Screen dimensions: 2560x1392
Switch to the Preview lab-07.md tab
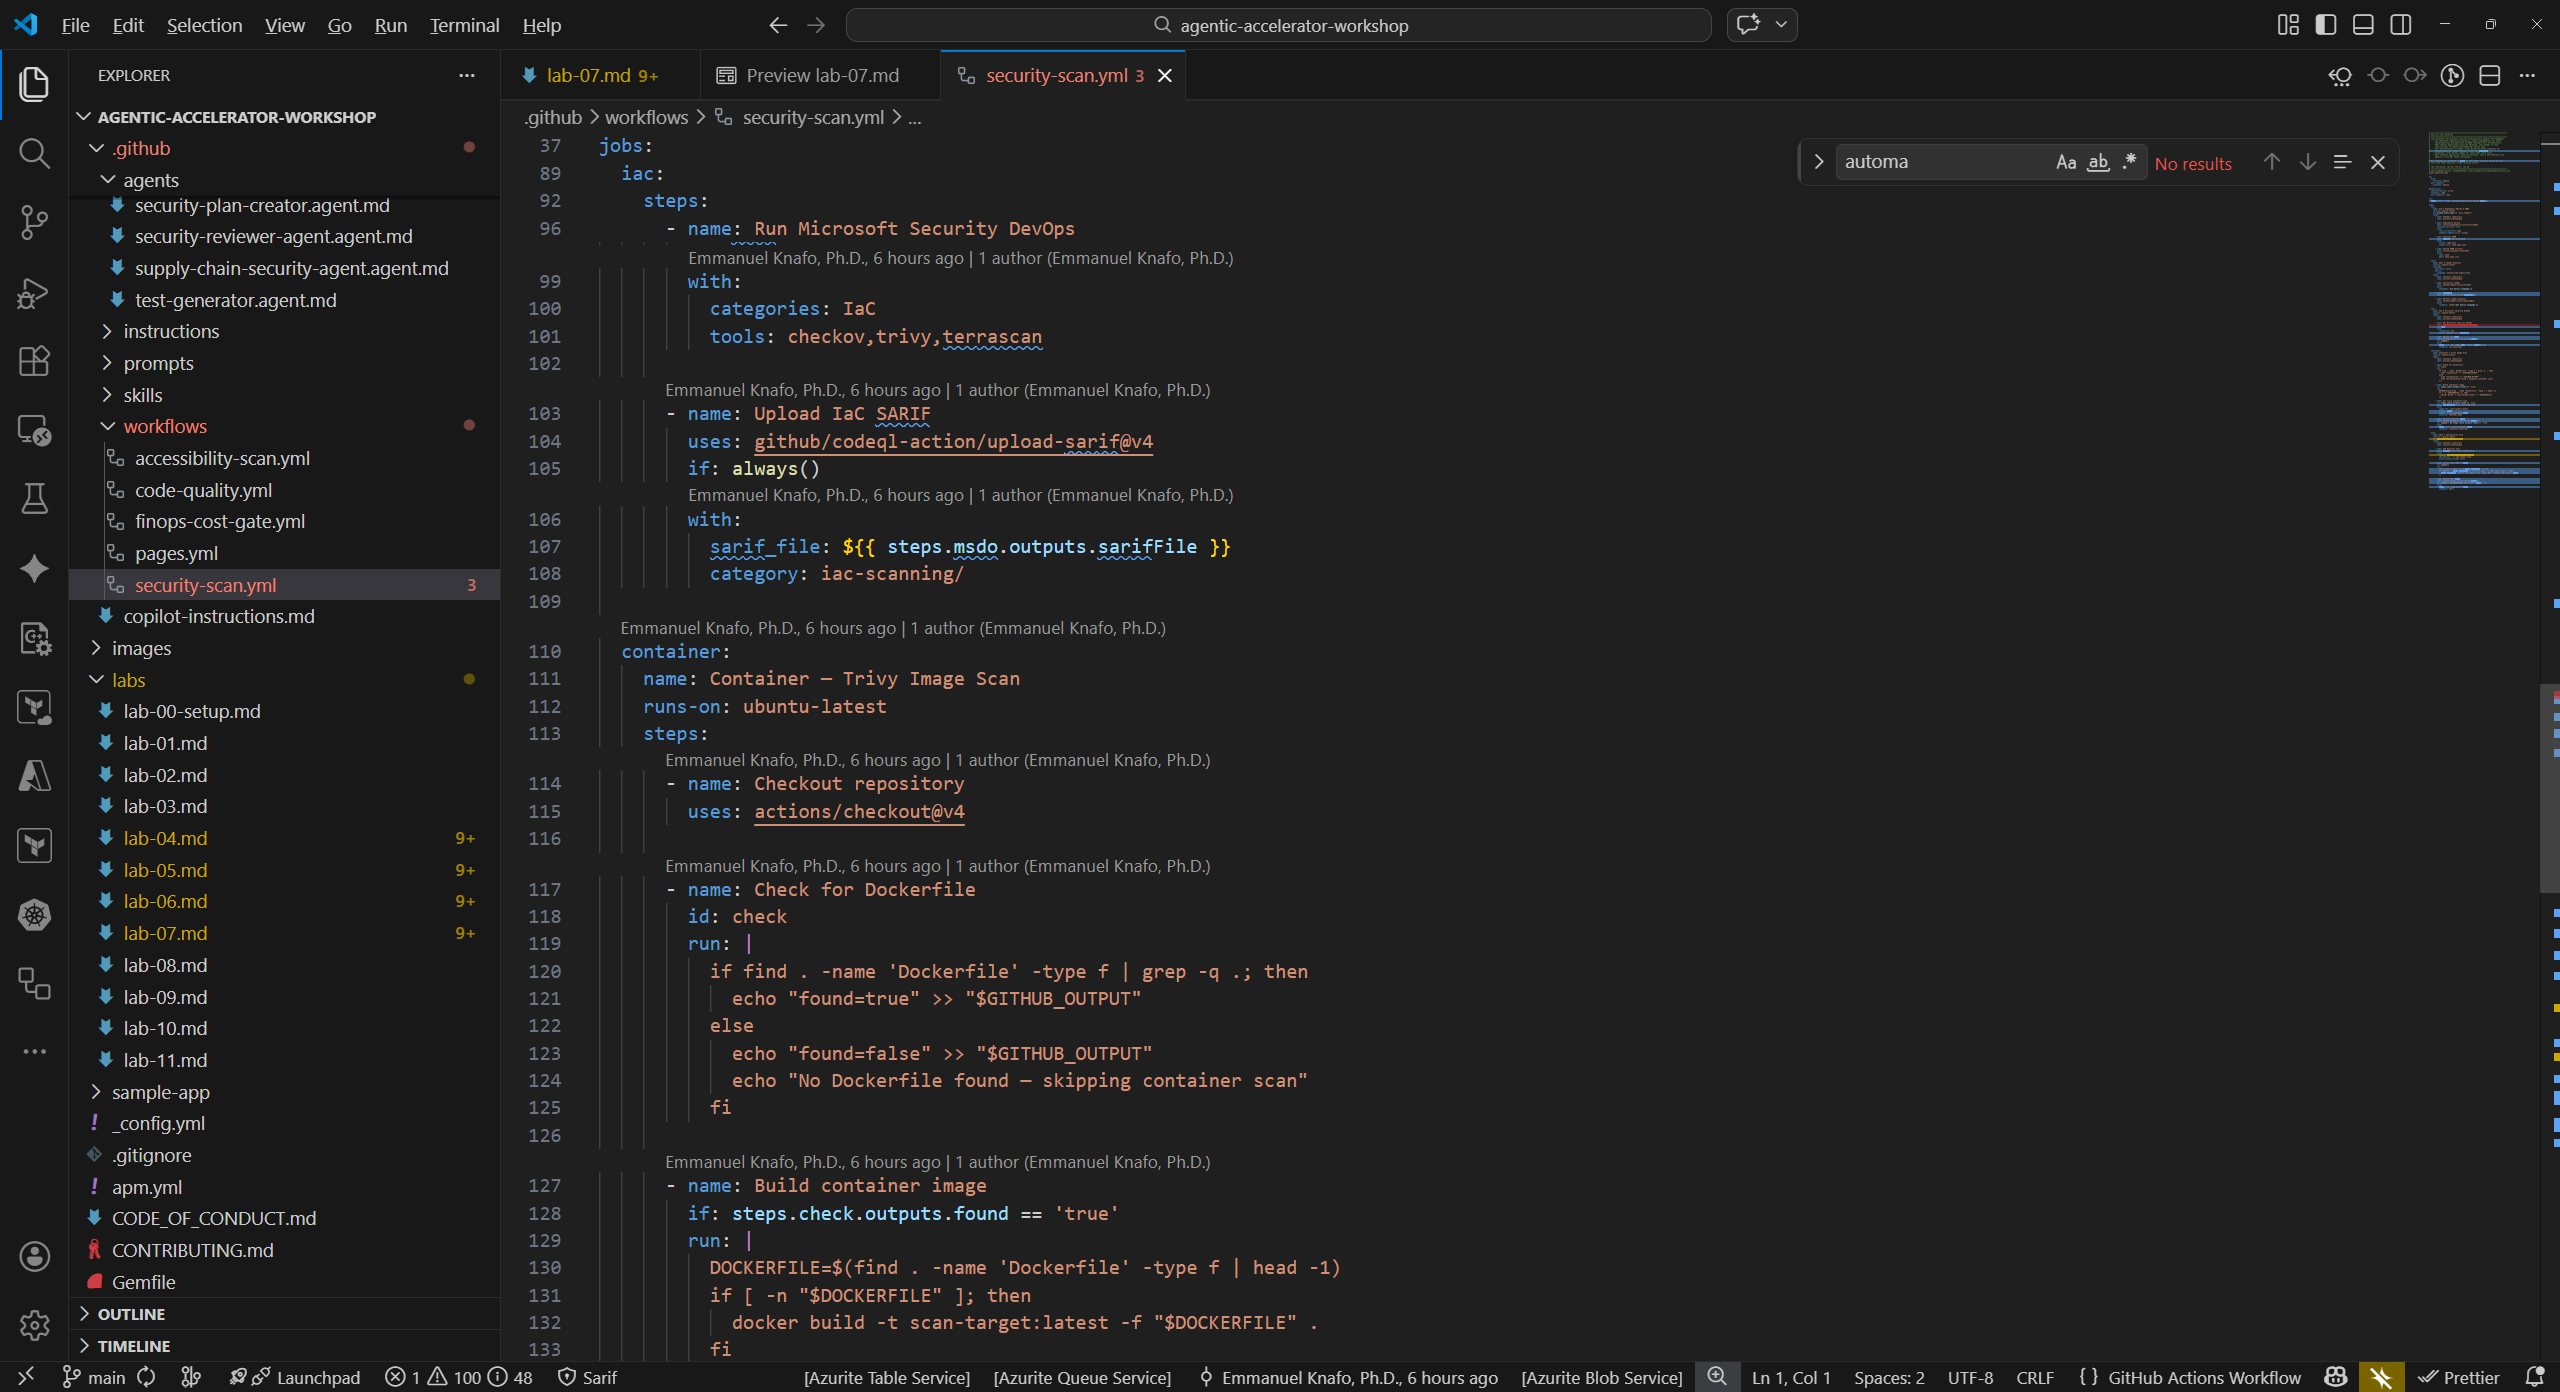tap(820, 74)
